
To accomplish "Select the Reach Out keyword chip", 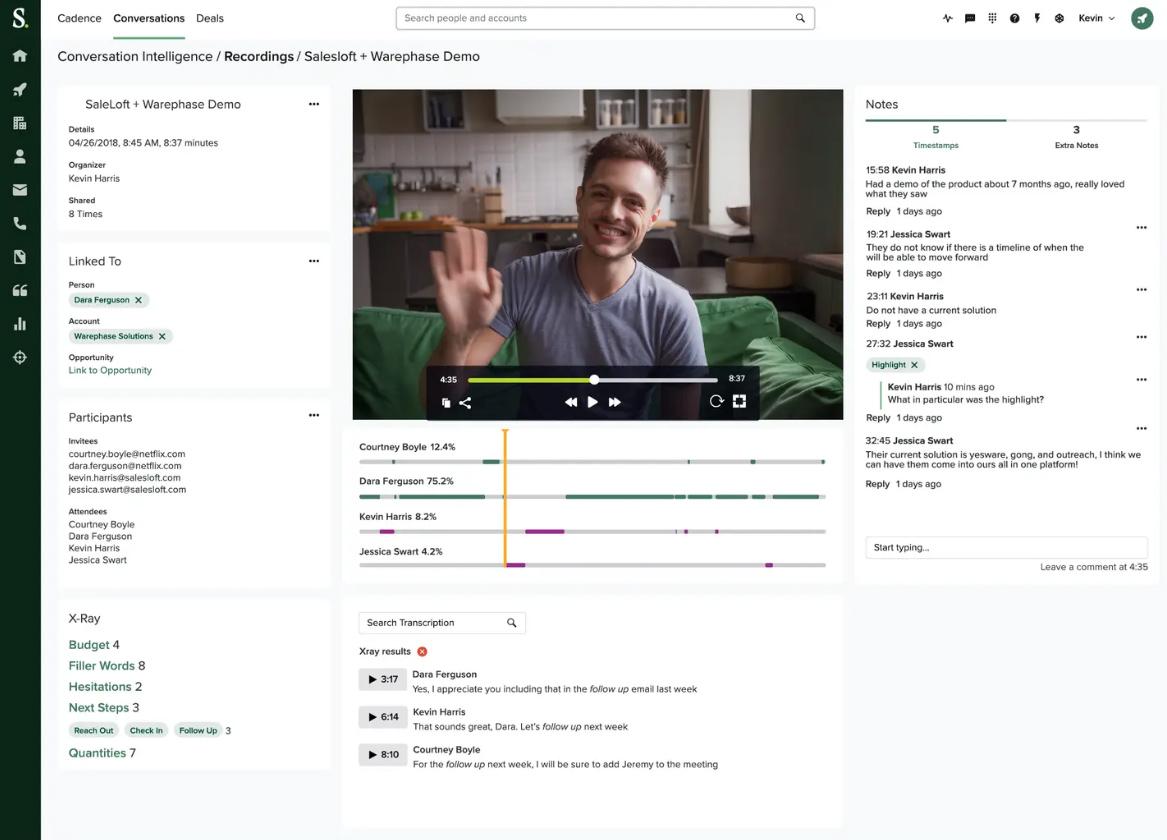I will point(94,731).
